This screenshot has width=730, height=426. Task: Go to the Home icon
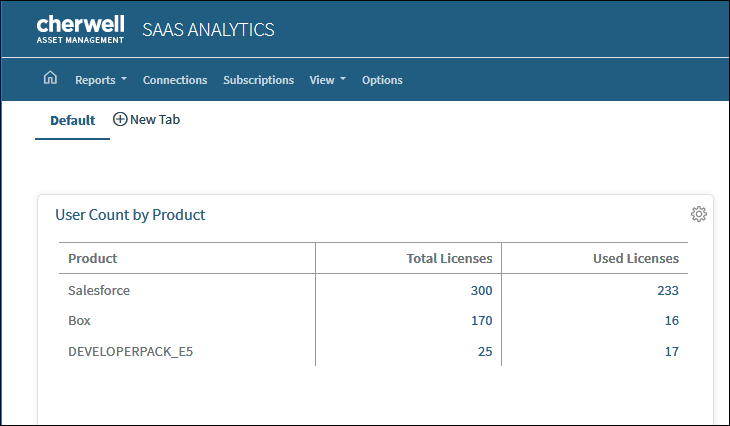point(50,78)
